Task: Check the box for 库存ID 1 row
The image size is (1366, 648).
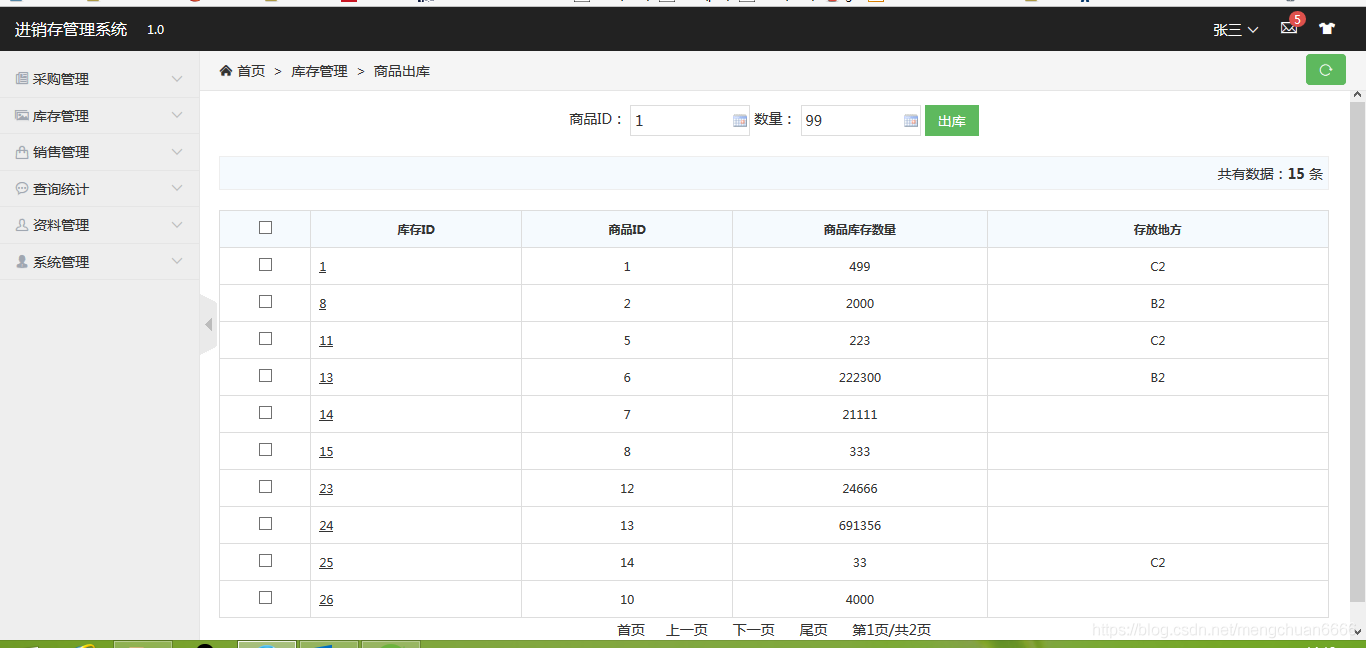Action: (x=265, y=265)
